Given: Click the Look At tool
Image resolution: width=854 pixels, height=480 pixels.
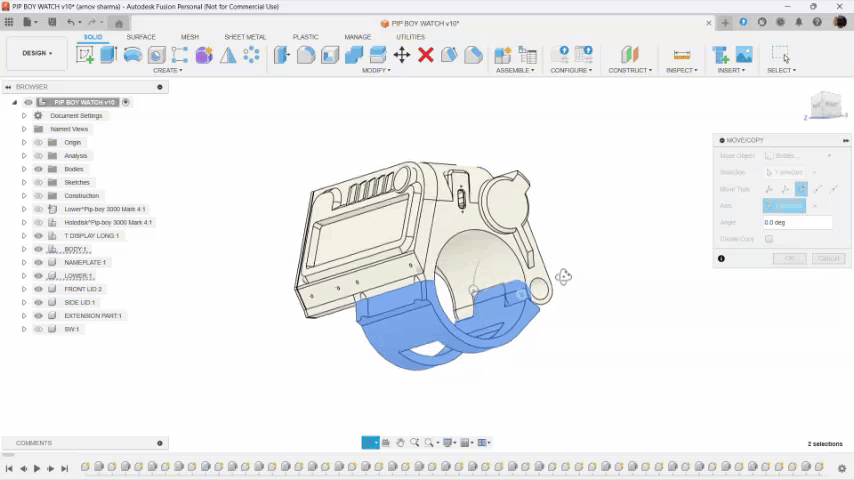Looking at the screenshot, I should click(386, 442).
